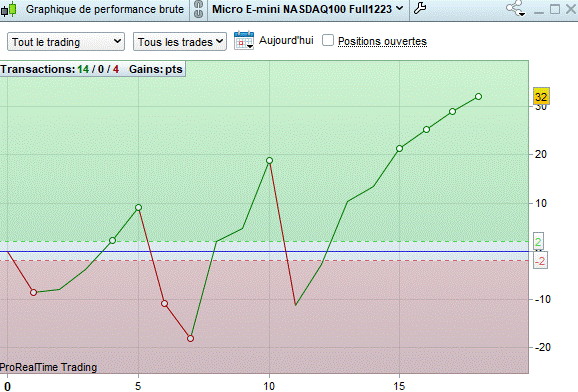
Task: Click the 10 label on the x-axis
Action: (x=269, y=386)
